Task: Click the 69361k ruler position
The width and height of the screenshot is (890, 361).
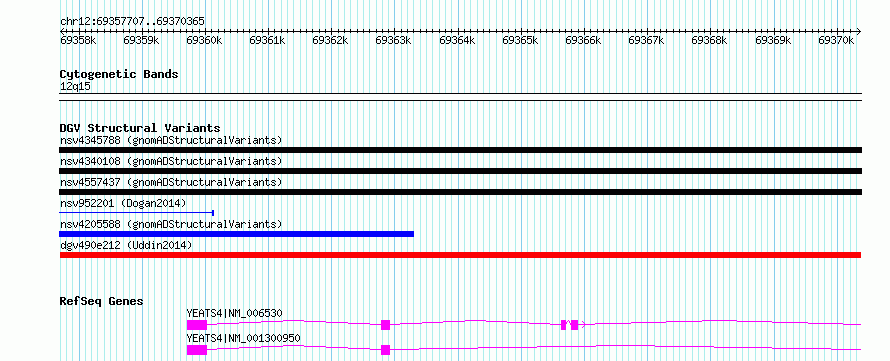Action: tap(267, 40)
